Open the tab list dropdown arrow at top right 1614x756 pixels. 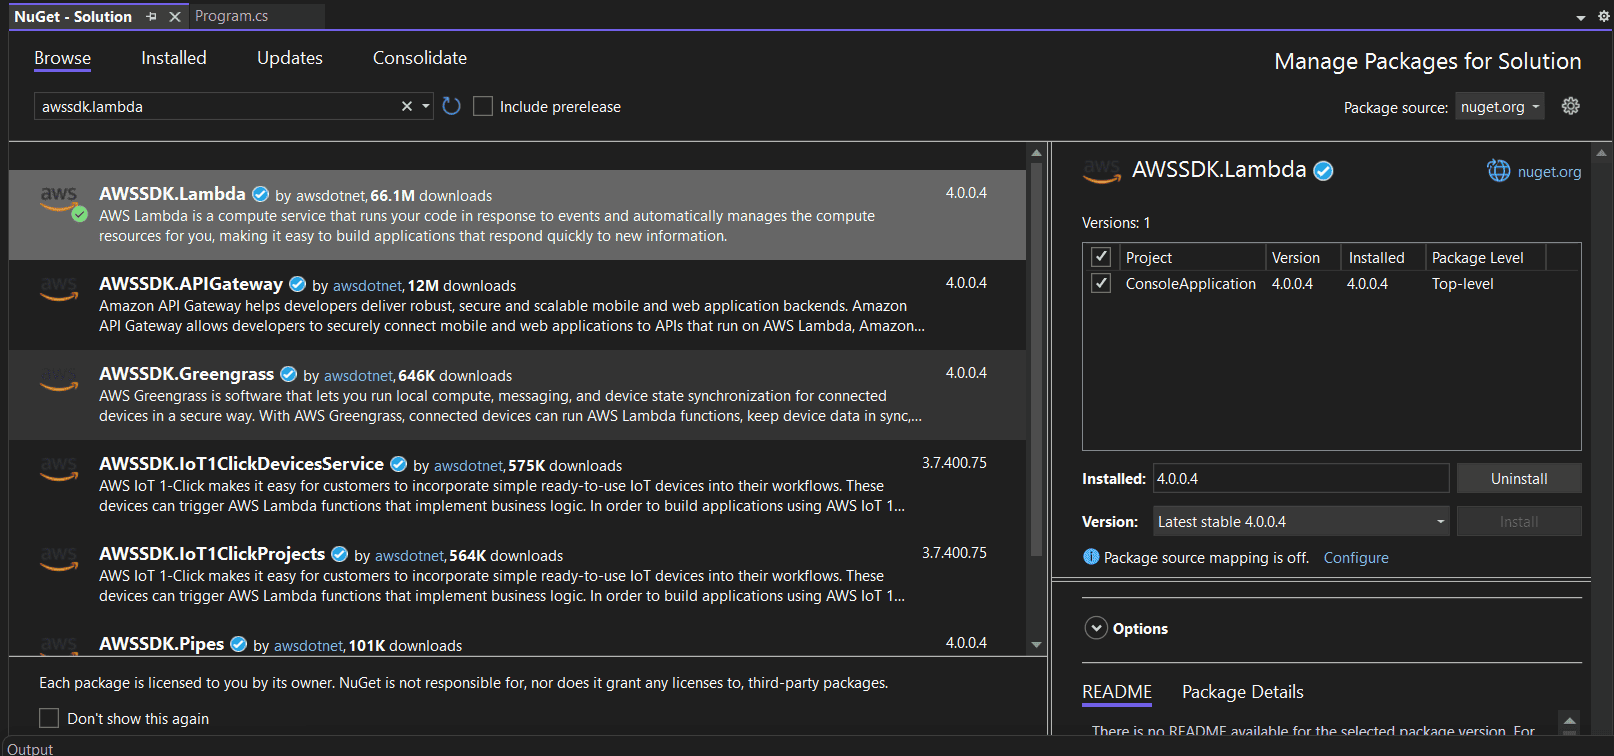1581,18
